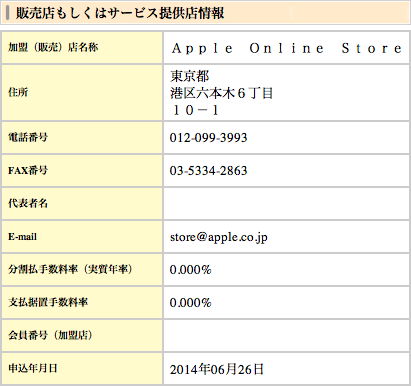Select the 0.000% value for 分割払手数料率
Image resolution: width=411 pixels, height=386 pixels.
click(191, 269)
